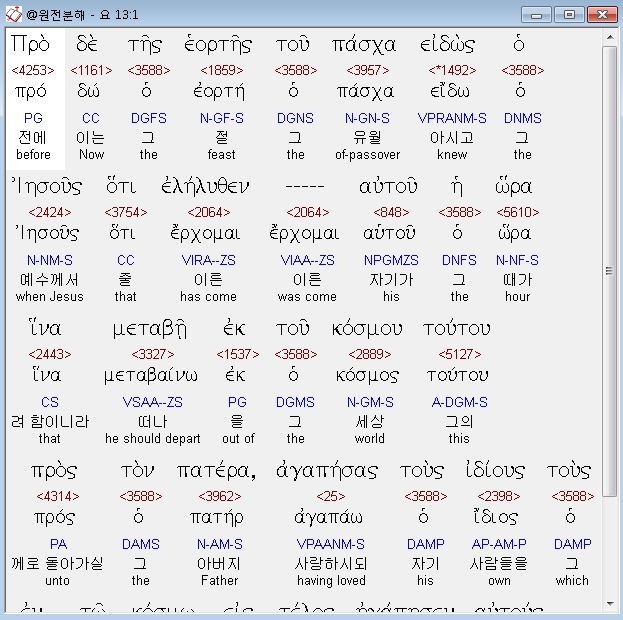Select the Greek word ἀγαπήσας
This screenshot has height=620, width=623.
point(327,471)
